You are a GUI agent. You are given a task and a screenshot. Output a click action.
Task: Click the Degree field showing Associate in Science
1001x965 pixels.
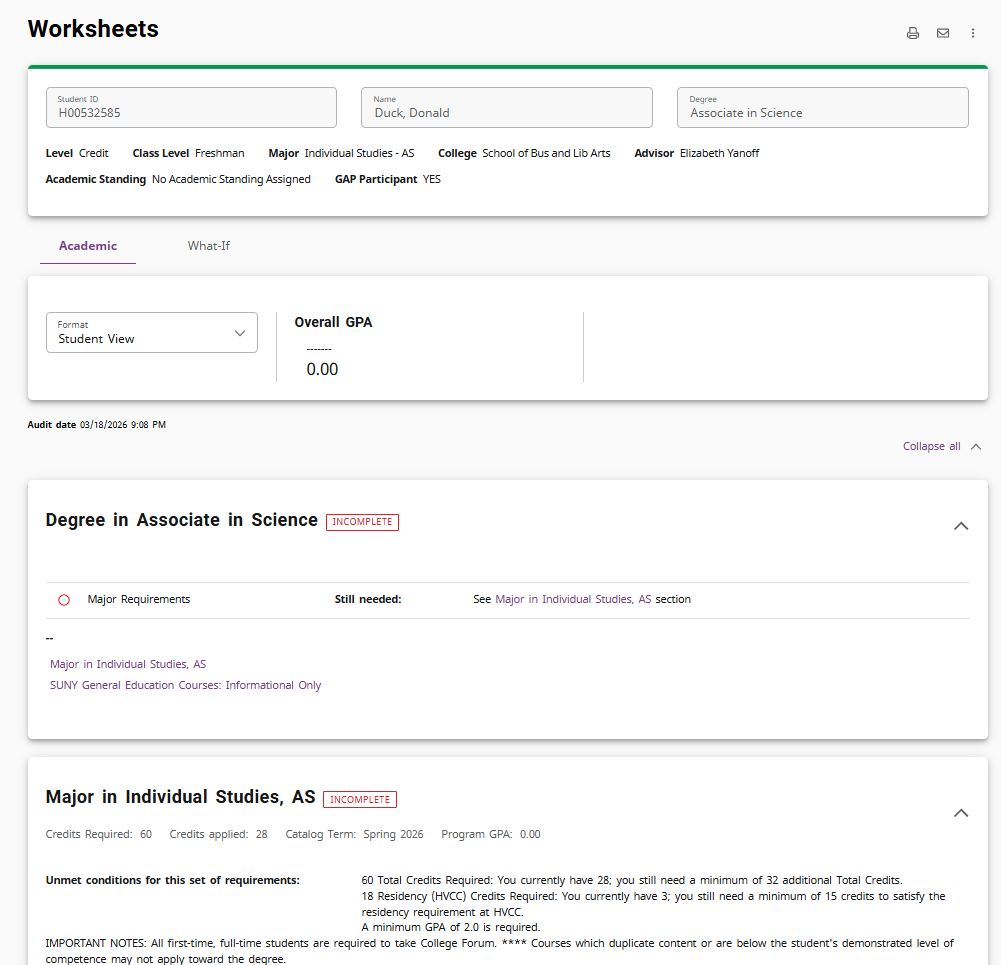(822, 108)
